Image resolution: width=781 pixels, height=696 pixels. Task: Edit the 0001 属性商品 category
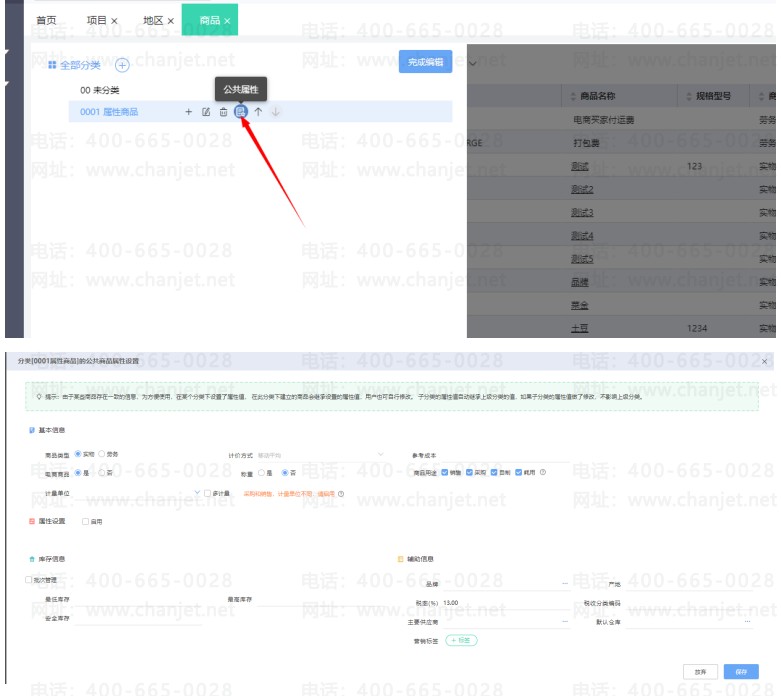pyautogui.click(x=206, y=112)
